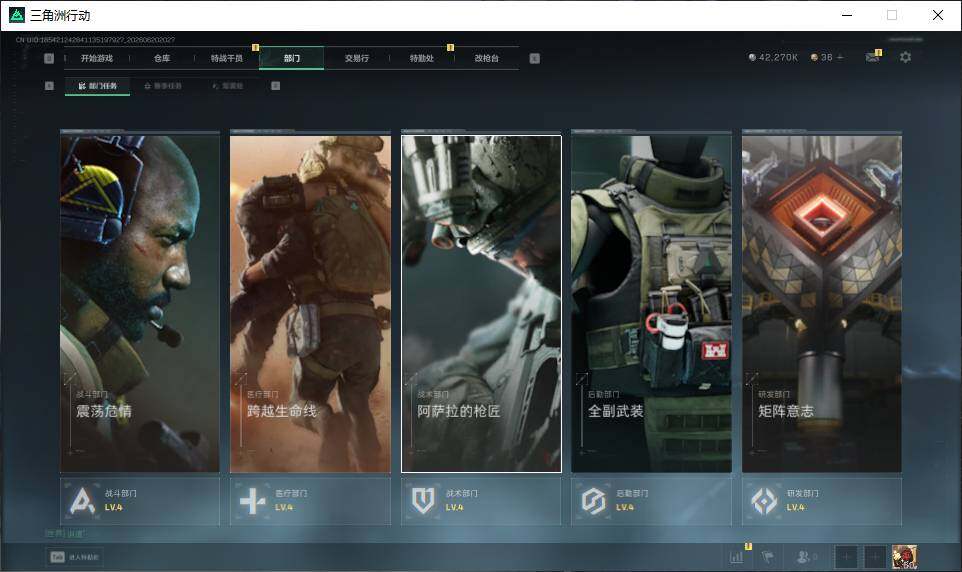Click the previous-tab key icon left of 开始游戏
Viewport: 962px width, 572px height.
point(49,58)
